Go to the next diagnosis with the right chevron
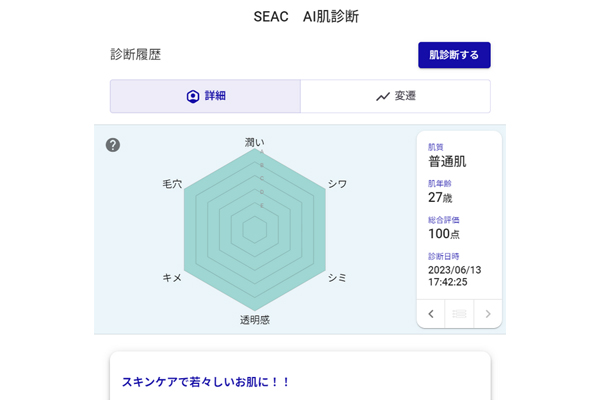 (x=488, y=314)
